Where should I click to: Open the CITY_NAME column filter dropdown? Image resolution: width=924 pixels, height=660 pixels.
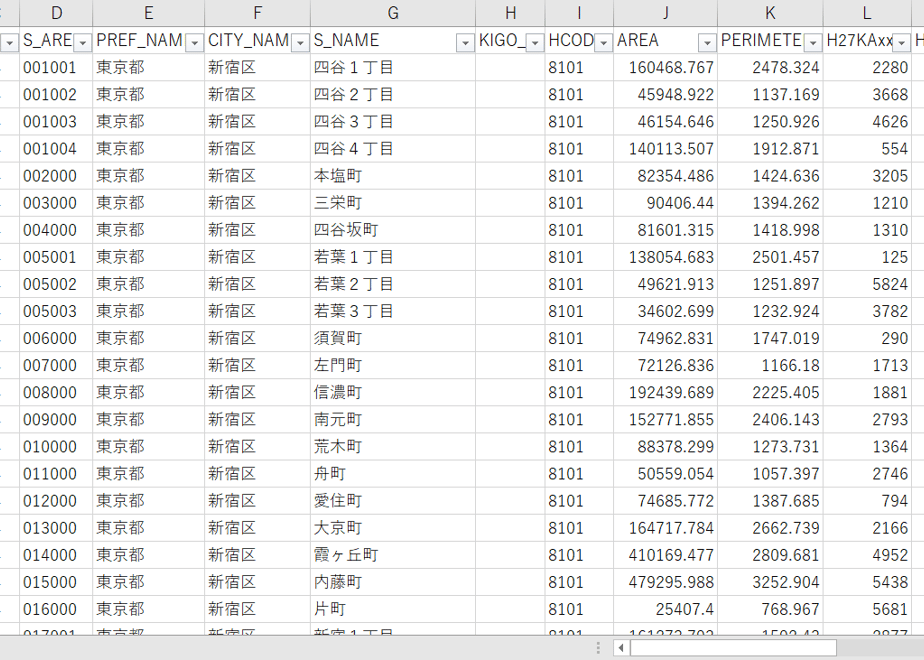(301, 42)
